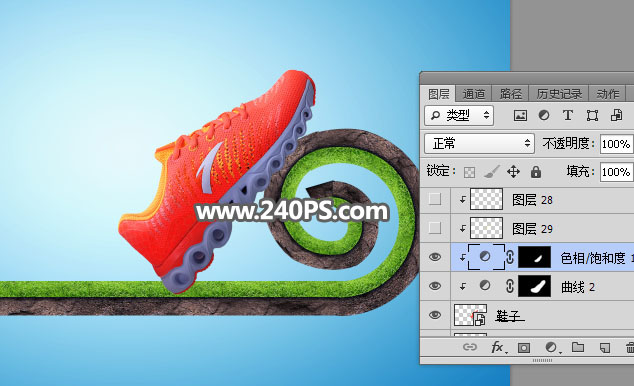Select 图层 28 layer thumbnail
The image size is (634, 386).
pos(486,199)
